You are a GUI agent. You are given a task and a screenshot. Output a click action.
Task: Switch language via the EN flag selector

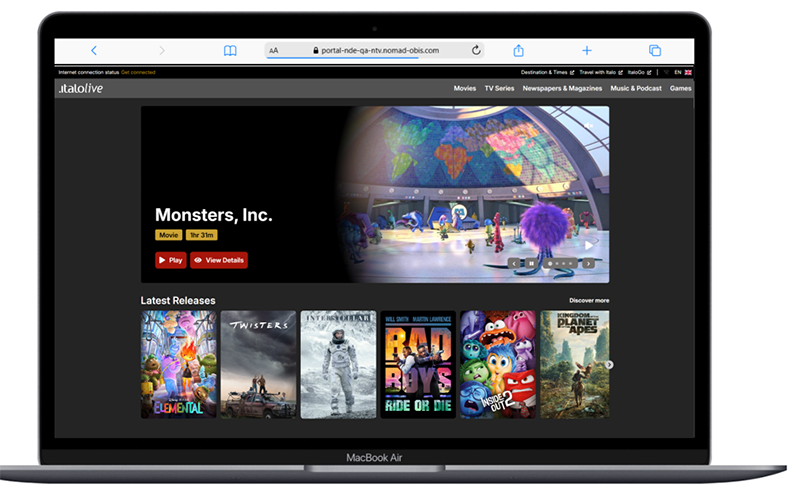[x=683, y=72]
